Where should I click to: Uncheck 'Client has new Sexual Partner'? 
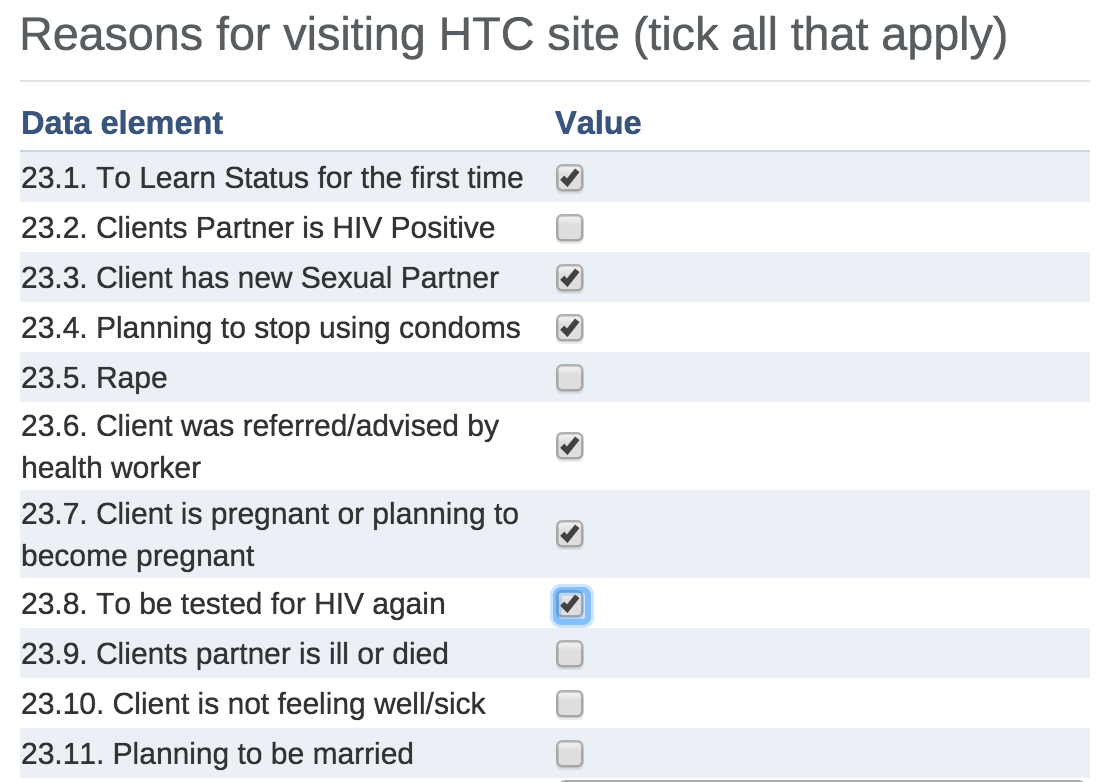pos(569,279)
